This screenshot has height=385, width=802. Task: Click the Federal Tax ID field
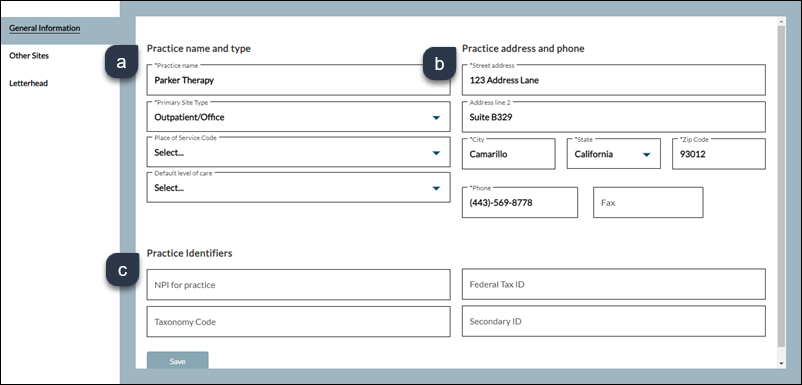(614, 284)
